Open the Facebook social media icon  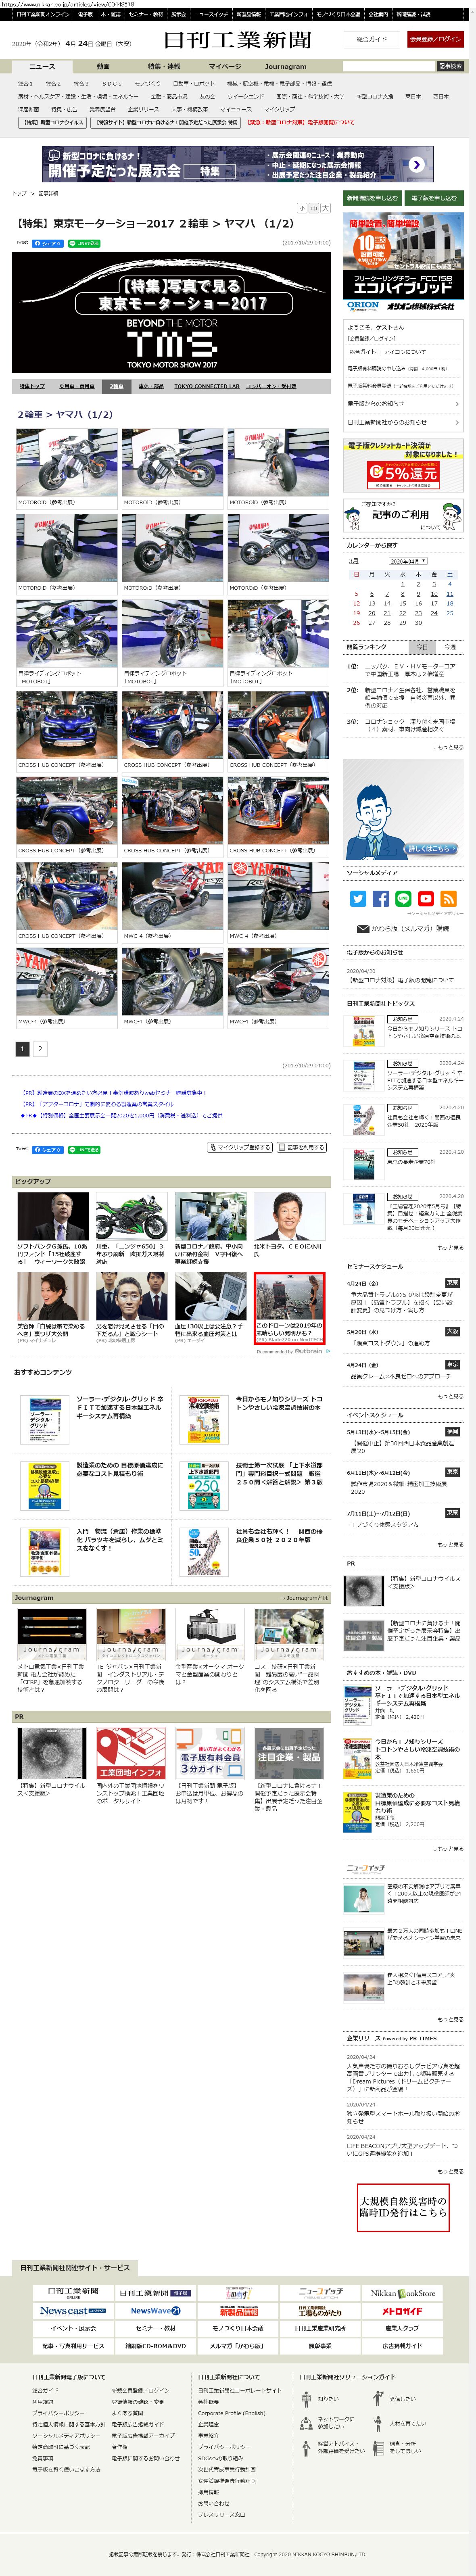pyautogui.click(x=381, y=899)
